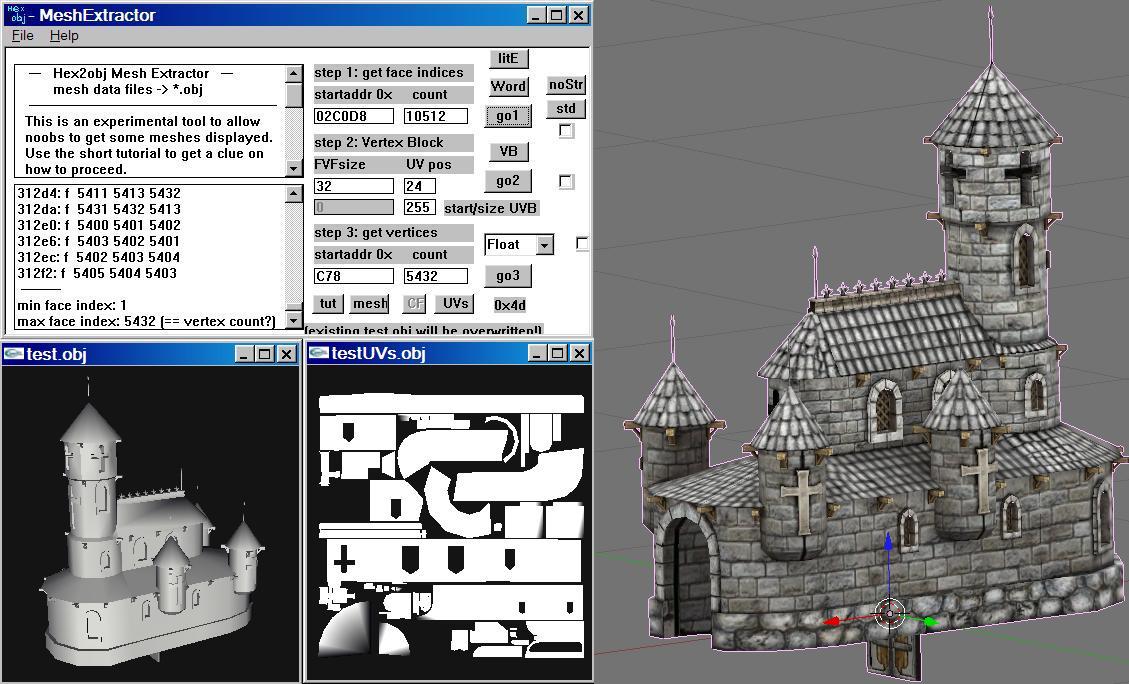Open the File menu
1129x684 pixels.
(22, 35)
